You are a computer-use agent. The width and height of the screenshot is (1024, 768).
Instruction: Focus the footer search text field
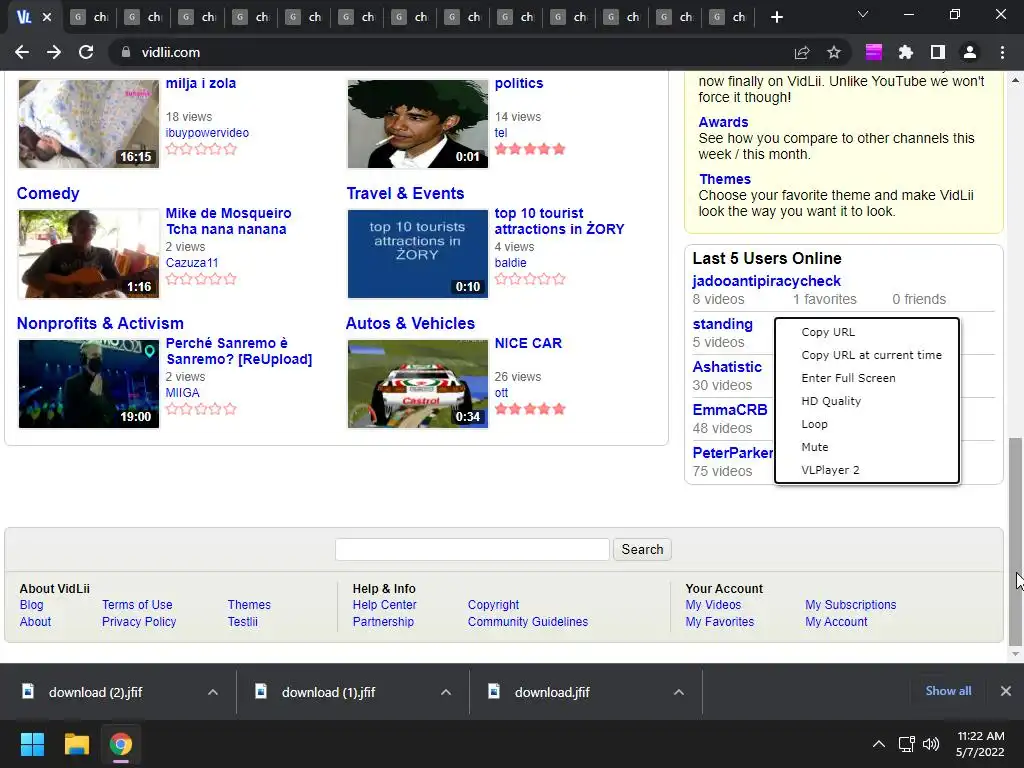tap(472, 549)
